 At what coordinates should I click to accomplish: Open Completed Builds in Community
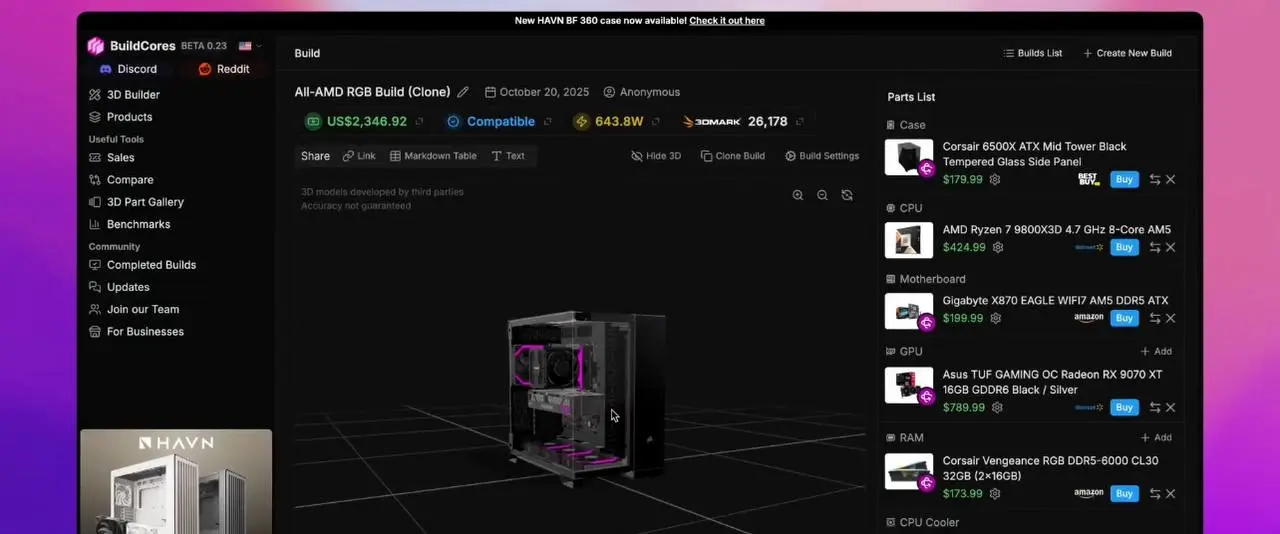click(142, 265)
